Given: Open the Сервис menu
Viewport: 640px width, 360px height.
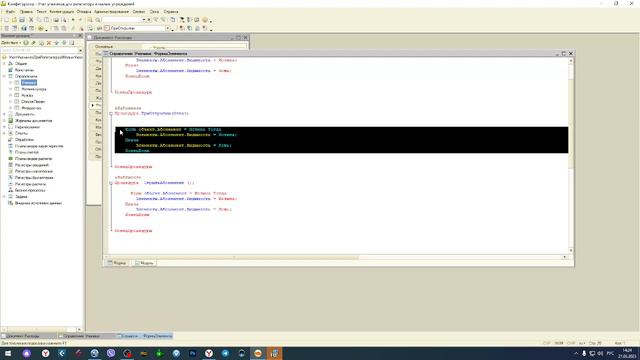Looking at the screenshot, I should [139, 12].
